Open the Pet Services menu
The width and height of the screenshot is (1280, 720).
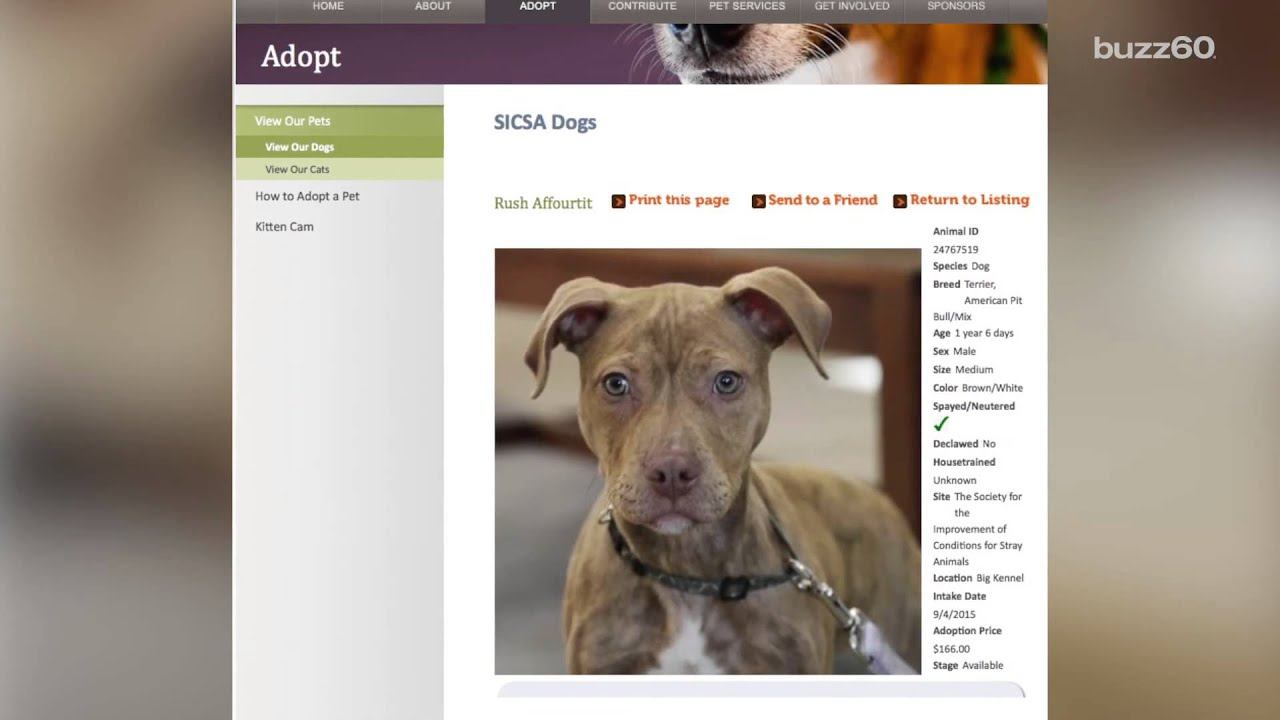click(747, 7)
